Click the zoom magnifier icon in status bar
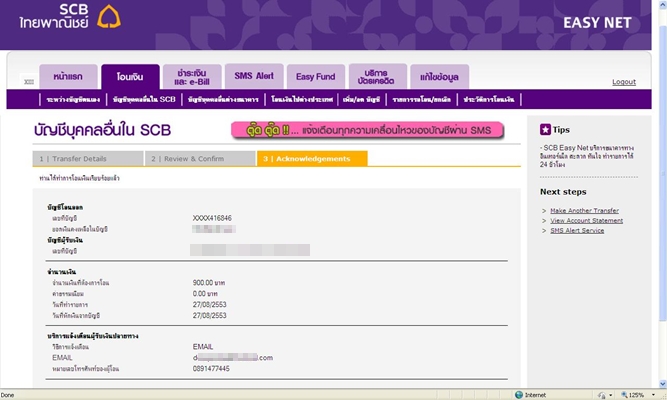 [x=624, y=395]
